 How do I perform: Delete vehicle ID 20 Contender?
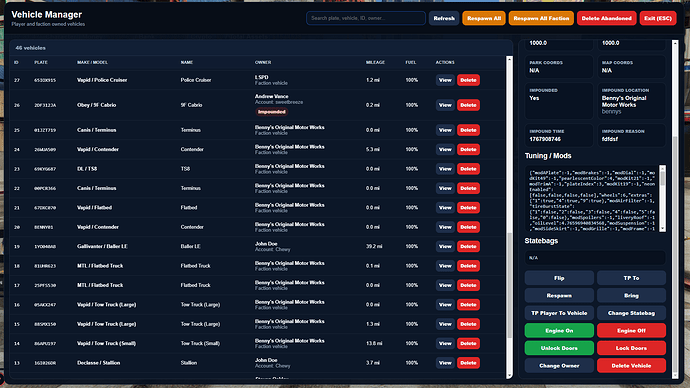point(468,227)
